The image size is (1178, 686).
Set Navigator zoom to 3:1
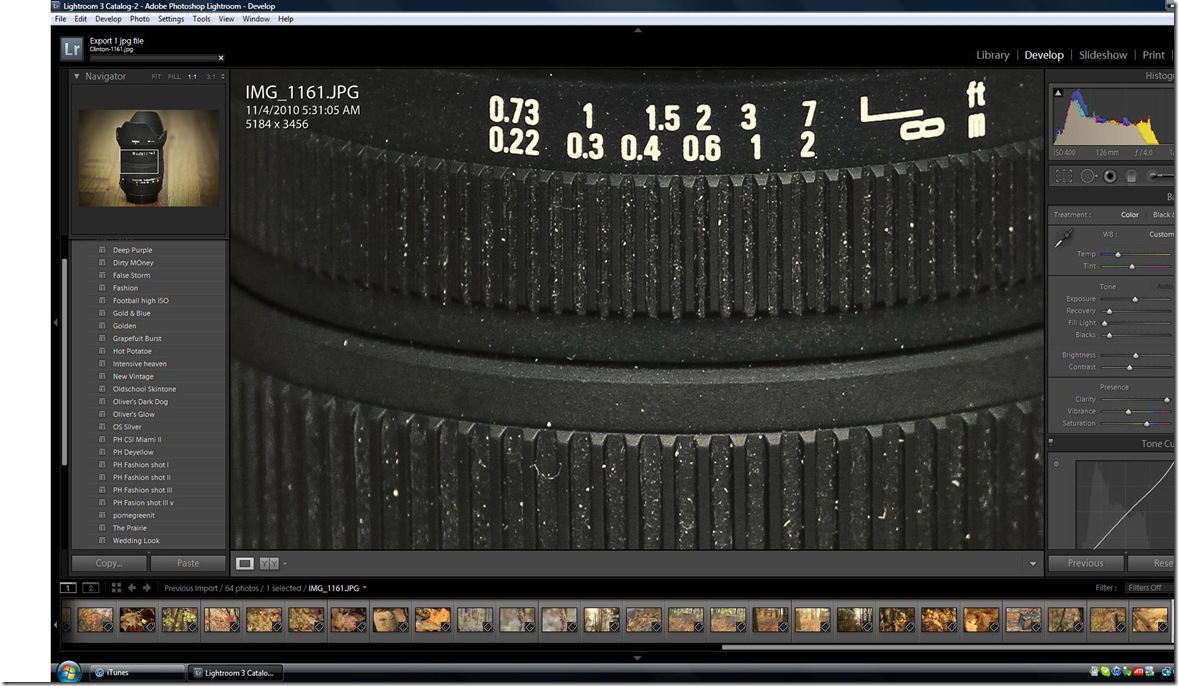click(211, 77)
